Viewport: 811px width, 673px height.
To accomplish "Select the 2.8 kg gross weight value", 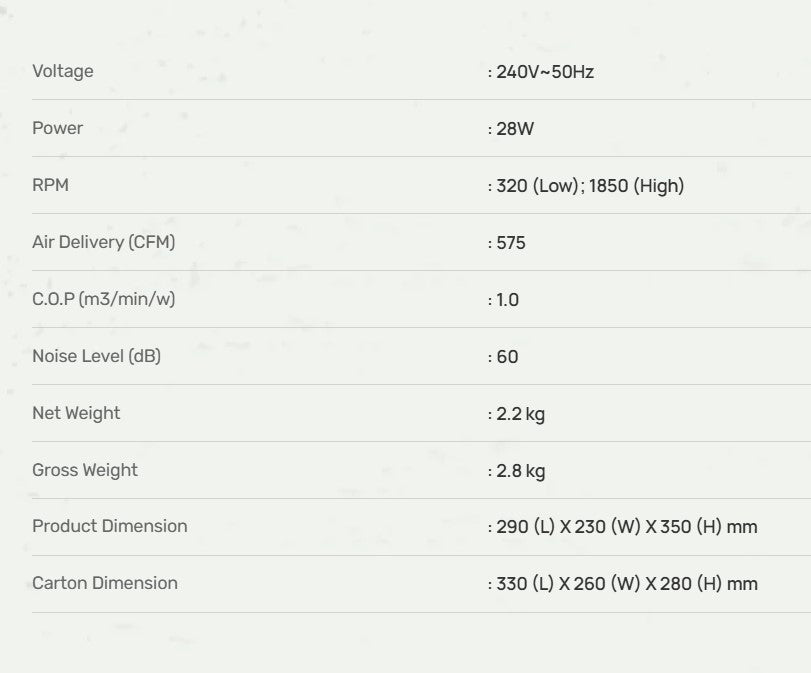I will [521, 471].
